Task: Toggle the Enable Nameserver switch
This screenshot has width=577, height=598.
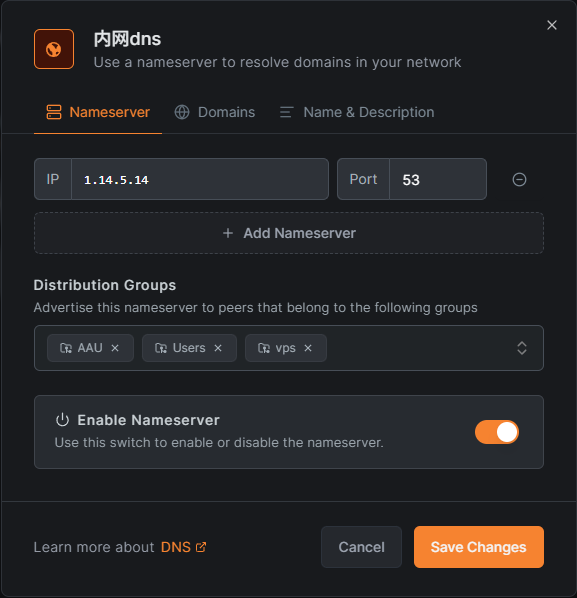Action: [x=497, y=432]
